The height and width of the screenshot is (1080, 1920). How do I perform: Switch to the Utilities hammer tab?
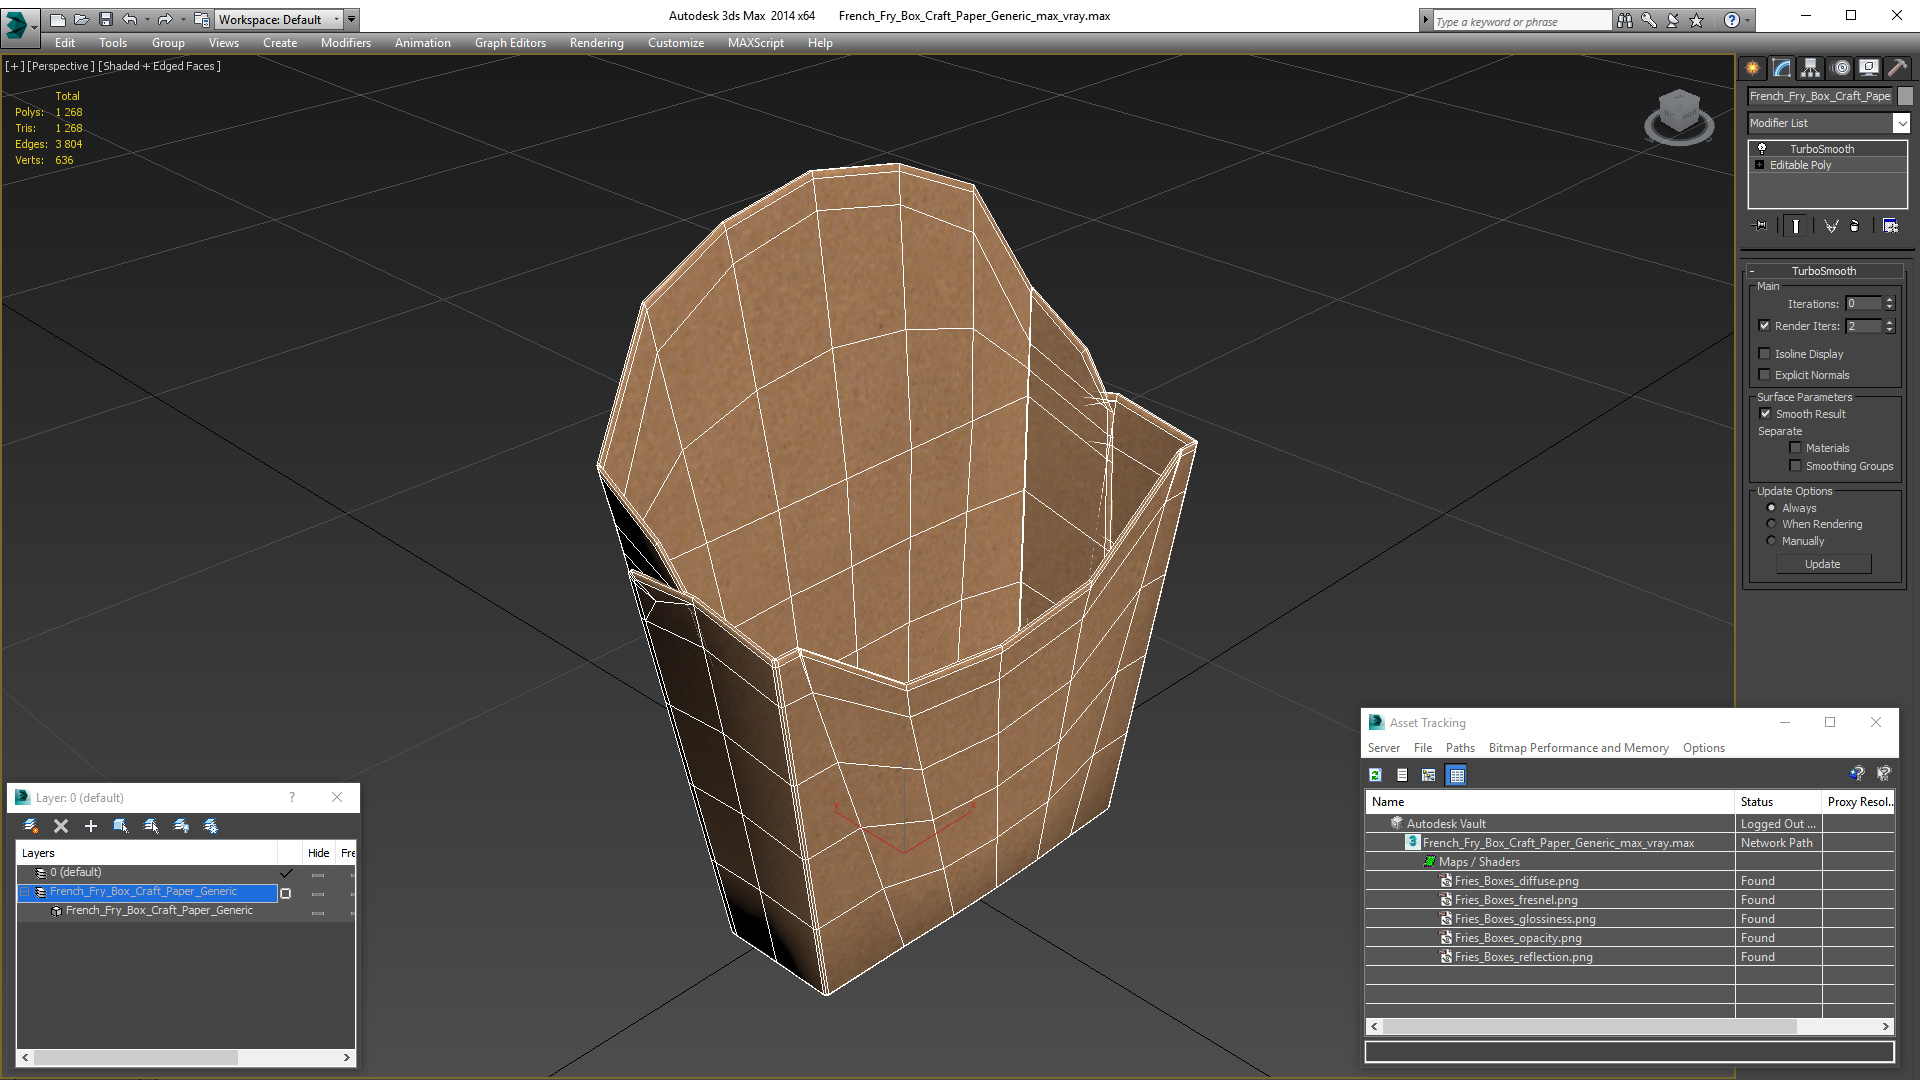1897,68
